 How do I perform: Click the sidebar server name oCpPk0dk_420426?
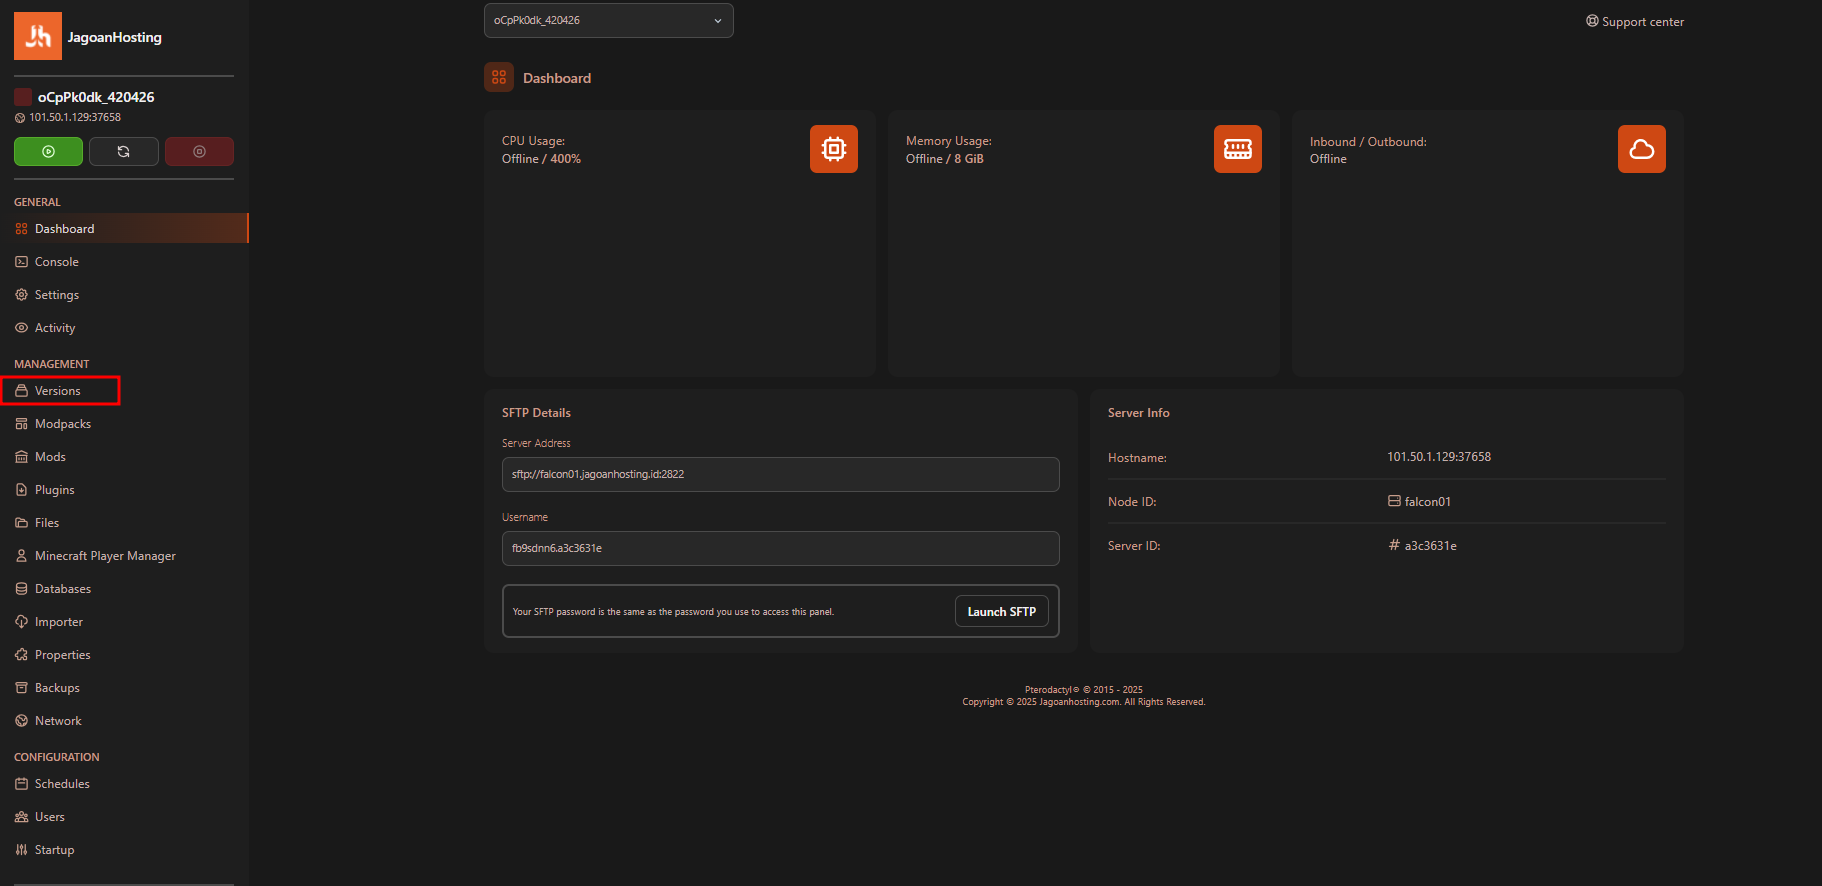tap(96, 97)
